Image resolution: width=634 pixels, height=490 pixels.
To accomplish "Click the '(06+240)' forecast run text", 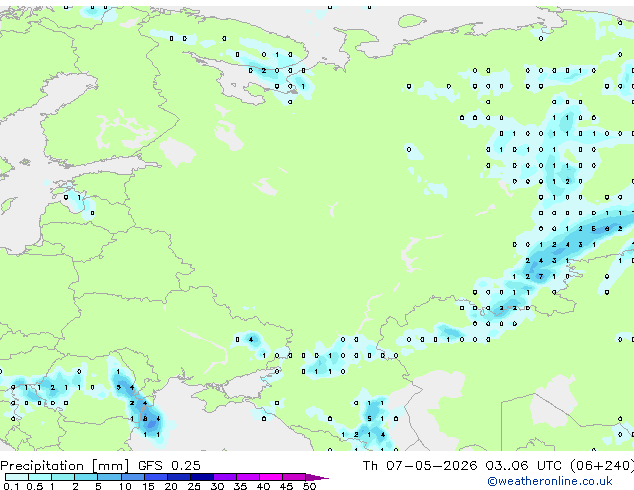I will (602, 466).
